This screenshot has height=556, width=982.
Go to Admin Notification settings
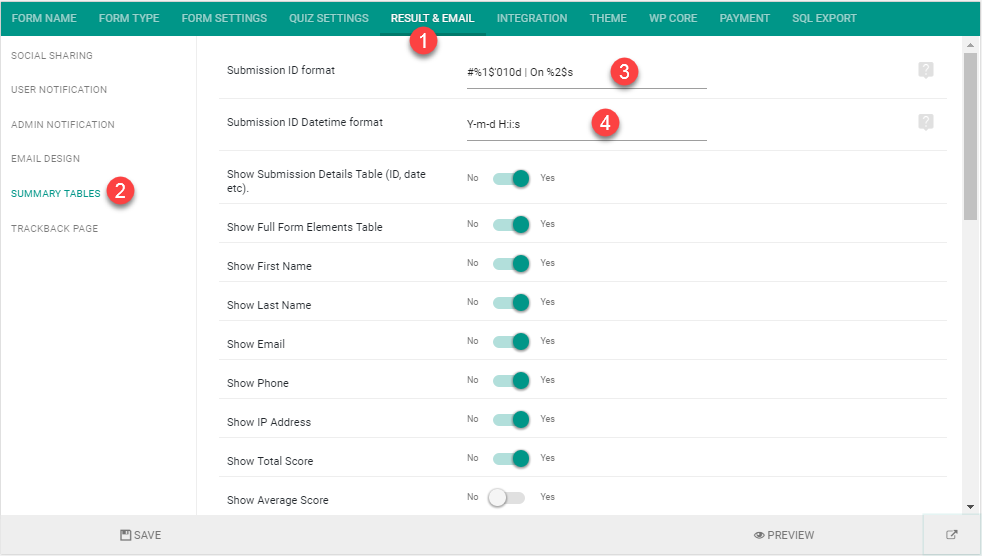click(63, 125)
